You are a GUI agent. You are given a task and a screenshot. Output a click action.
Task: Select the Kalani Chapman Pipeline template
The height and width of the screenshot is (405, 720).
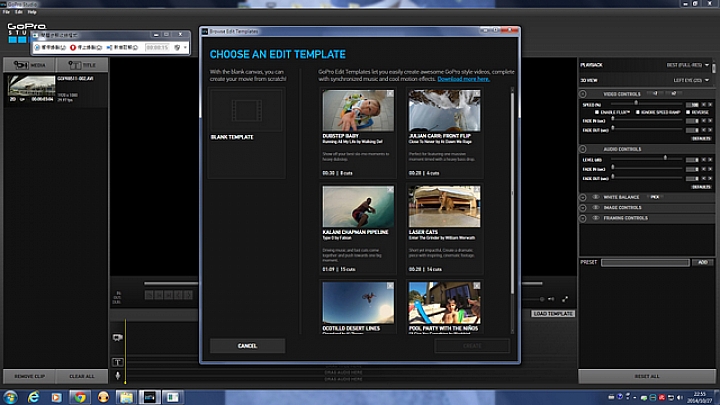point(358,207)
